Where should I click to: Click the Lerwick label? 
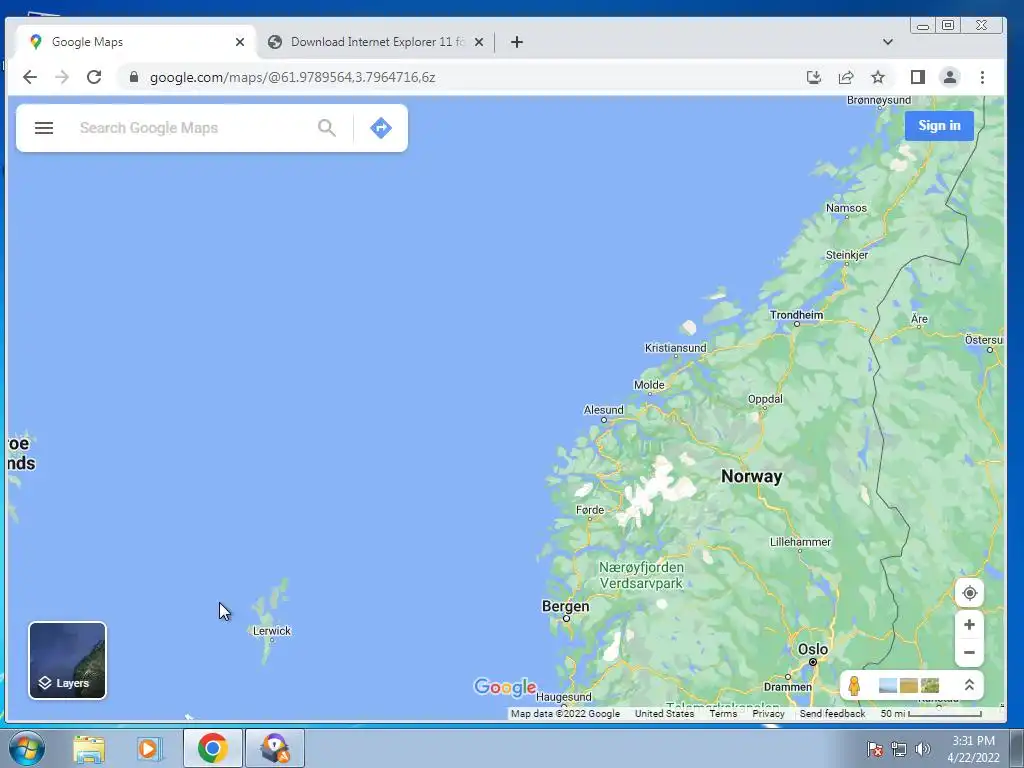coord(272,631)
